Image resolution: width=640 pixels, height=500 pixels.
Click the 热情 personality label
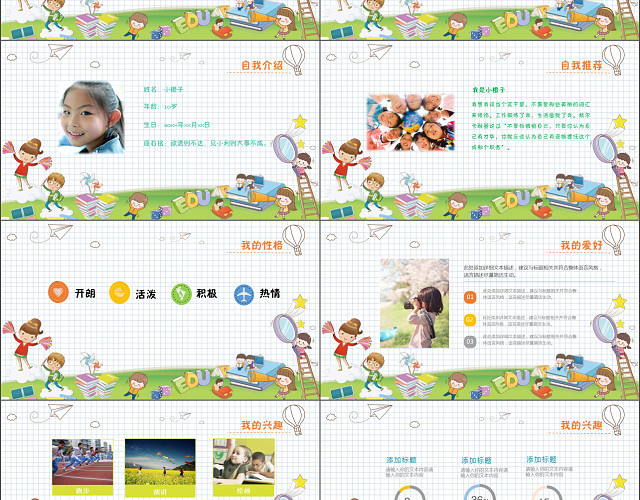(270, 293)
